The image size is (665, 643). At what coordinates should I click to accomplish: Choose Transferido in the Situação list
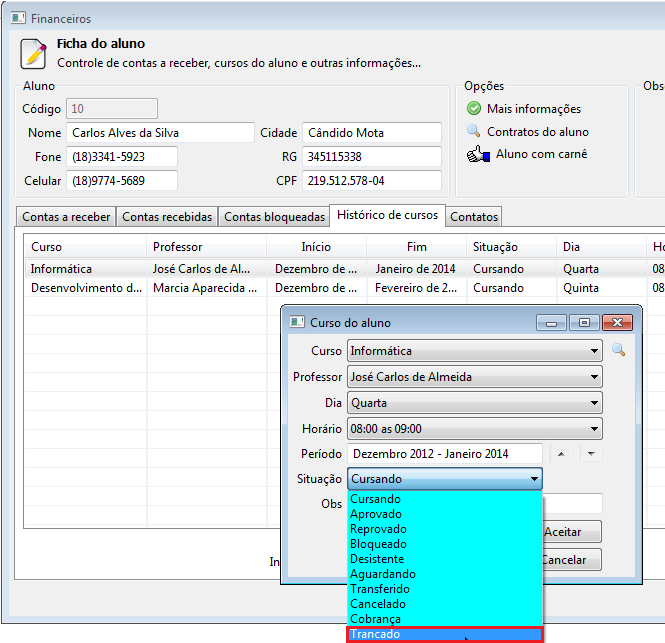tap(445, 589)
